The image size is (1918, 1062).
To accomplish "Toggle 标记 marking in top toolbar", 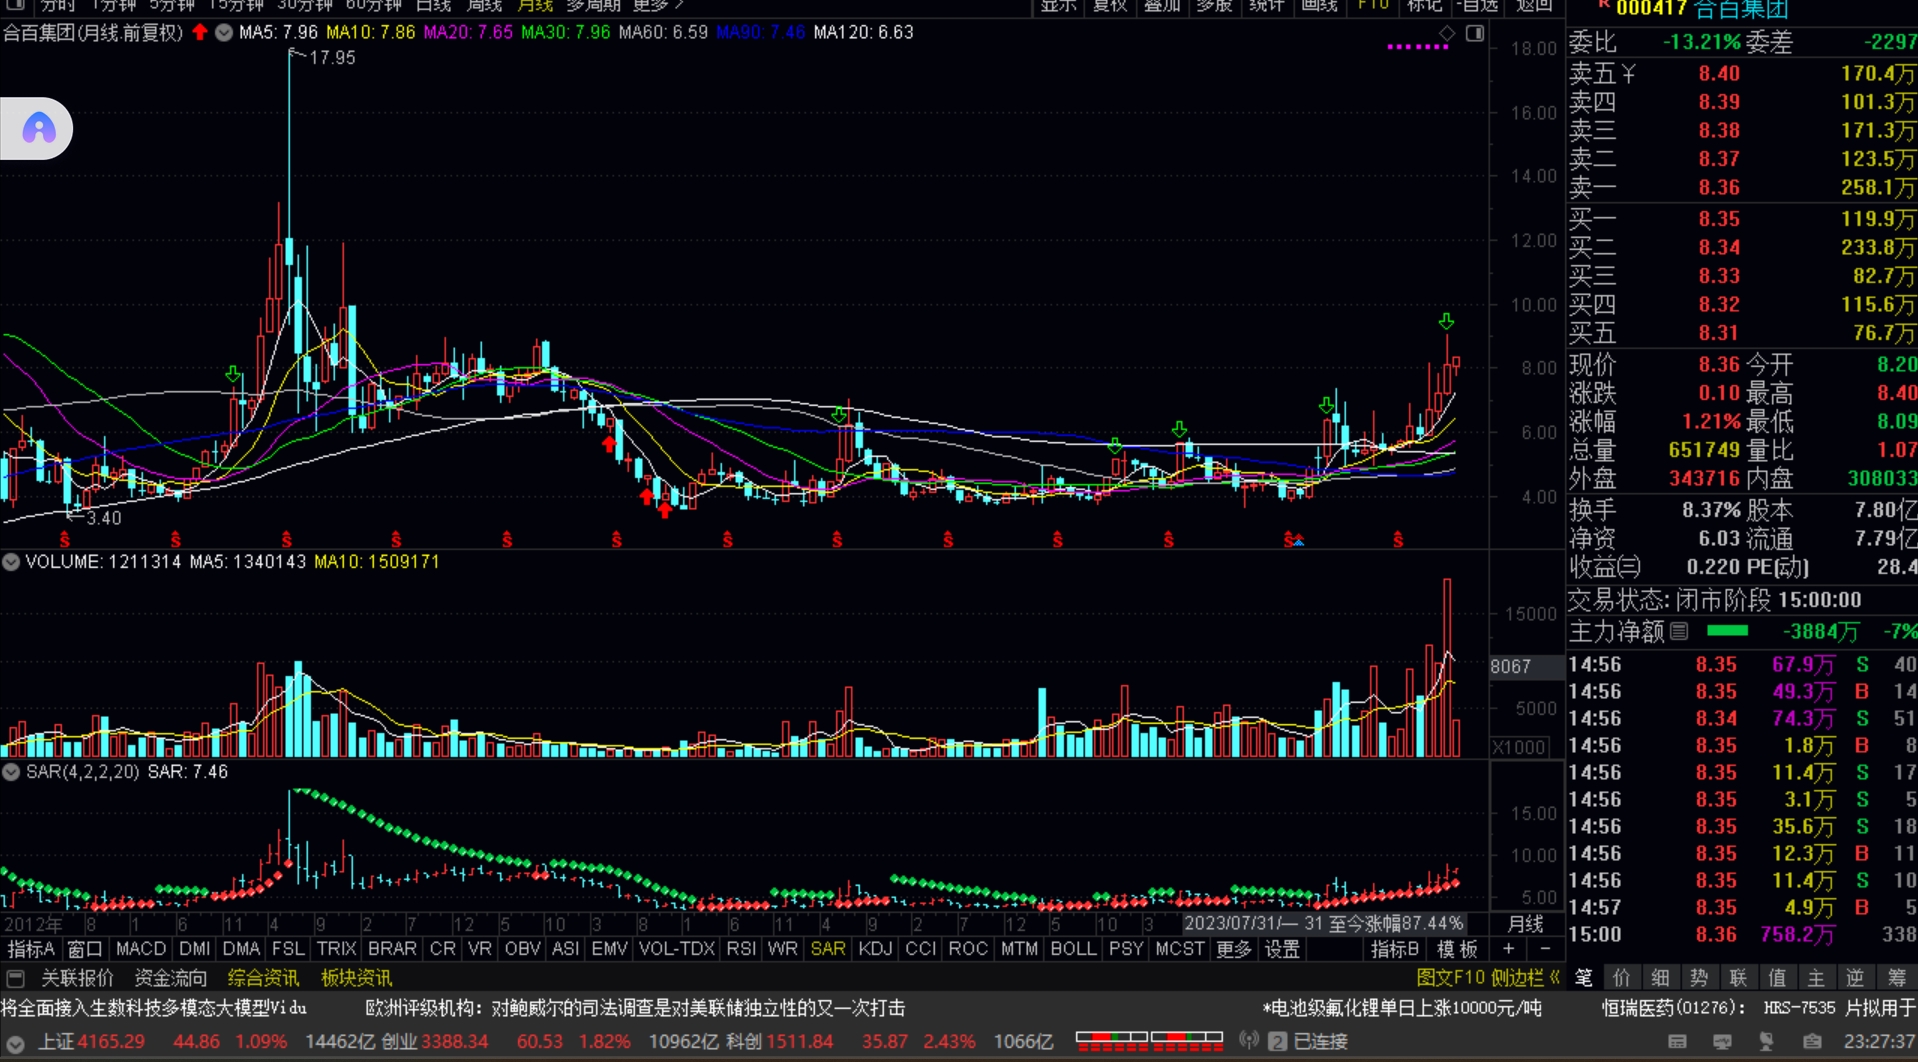I will 1424,6.
